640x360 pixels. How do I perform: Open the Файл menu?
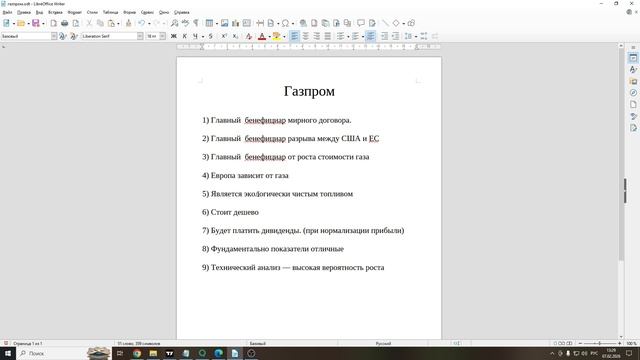[x=7, y=12]
